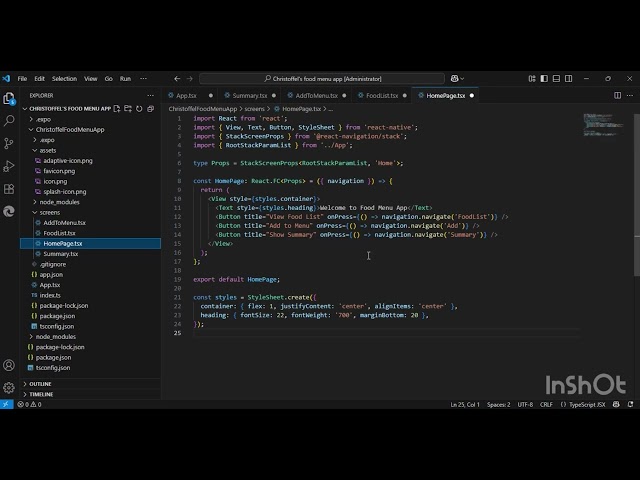Image resolution: width=640 pixels, height=480 pixels.
Task: Switch to the AddToMenu.tsx tab
Action: [316, 96]
